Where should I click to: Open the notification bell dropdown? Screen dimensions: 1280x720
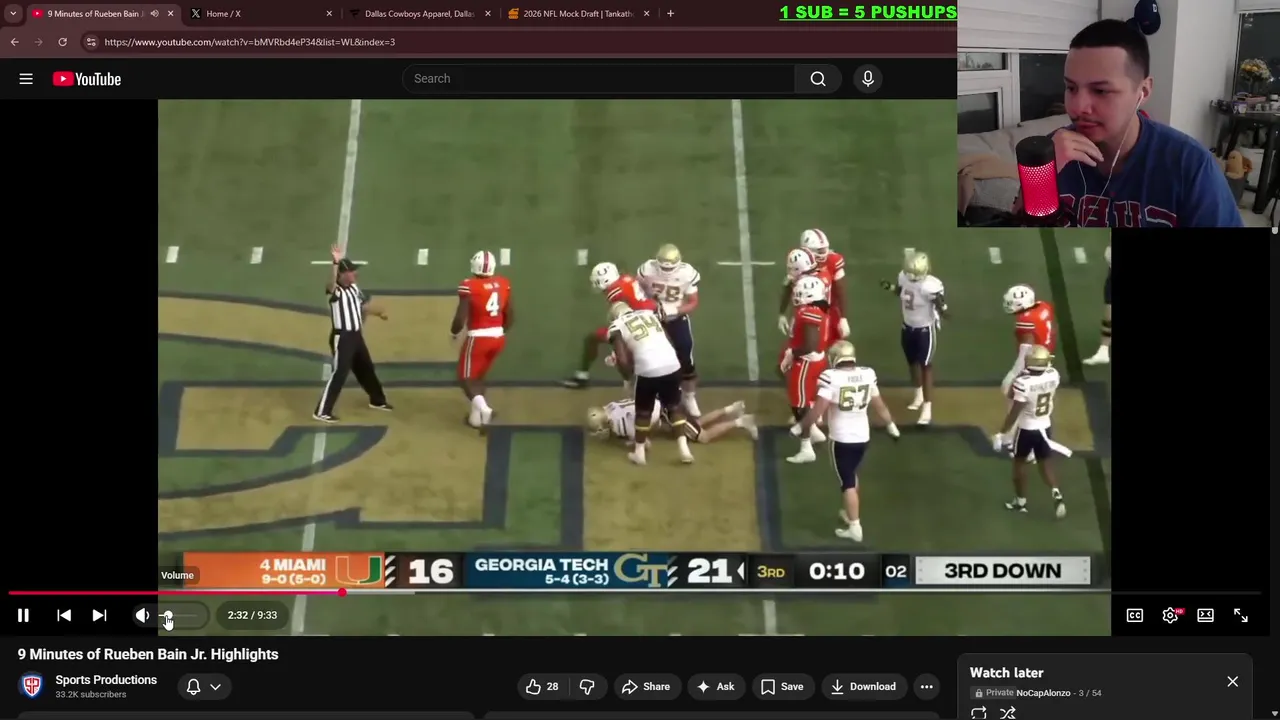(x=203, y=687)
